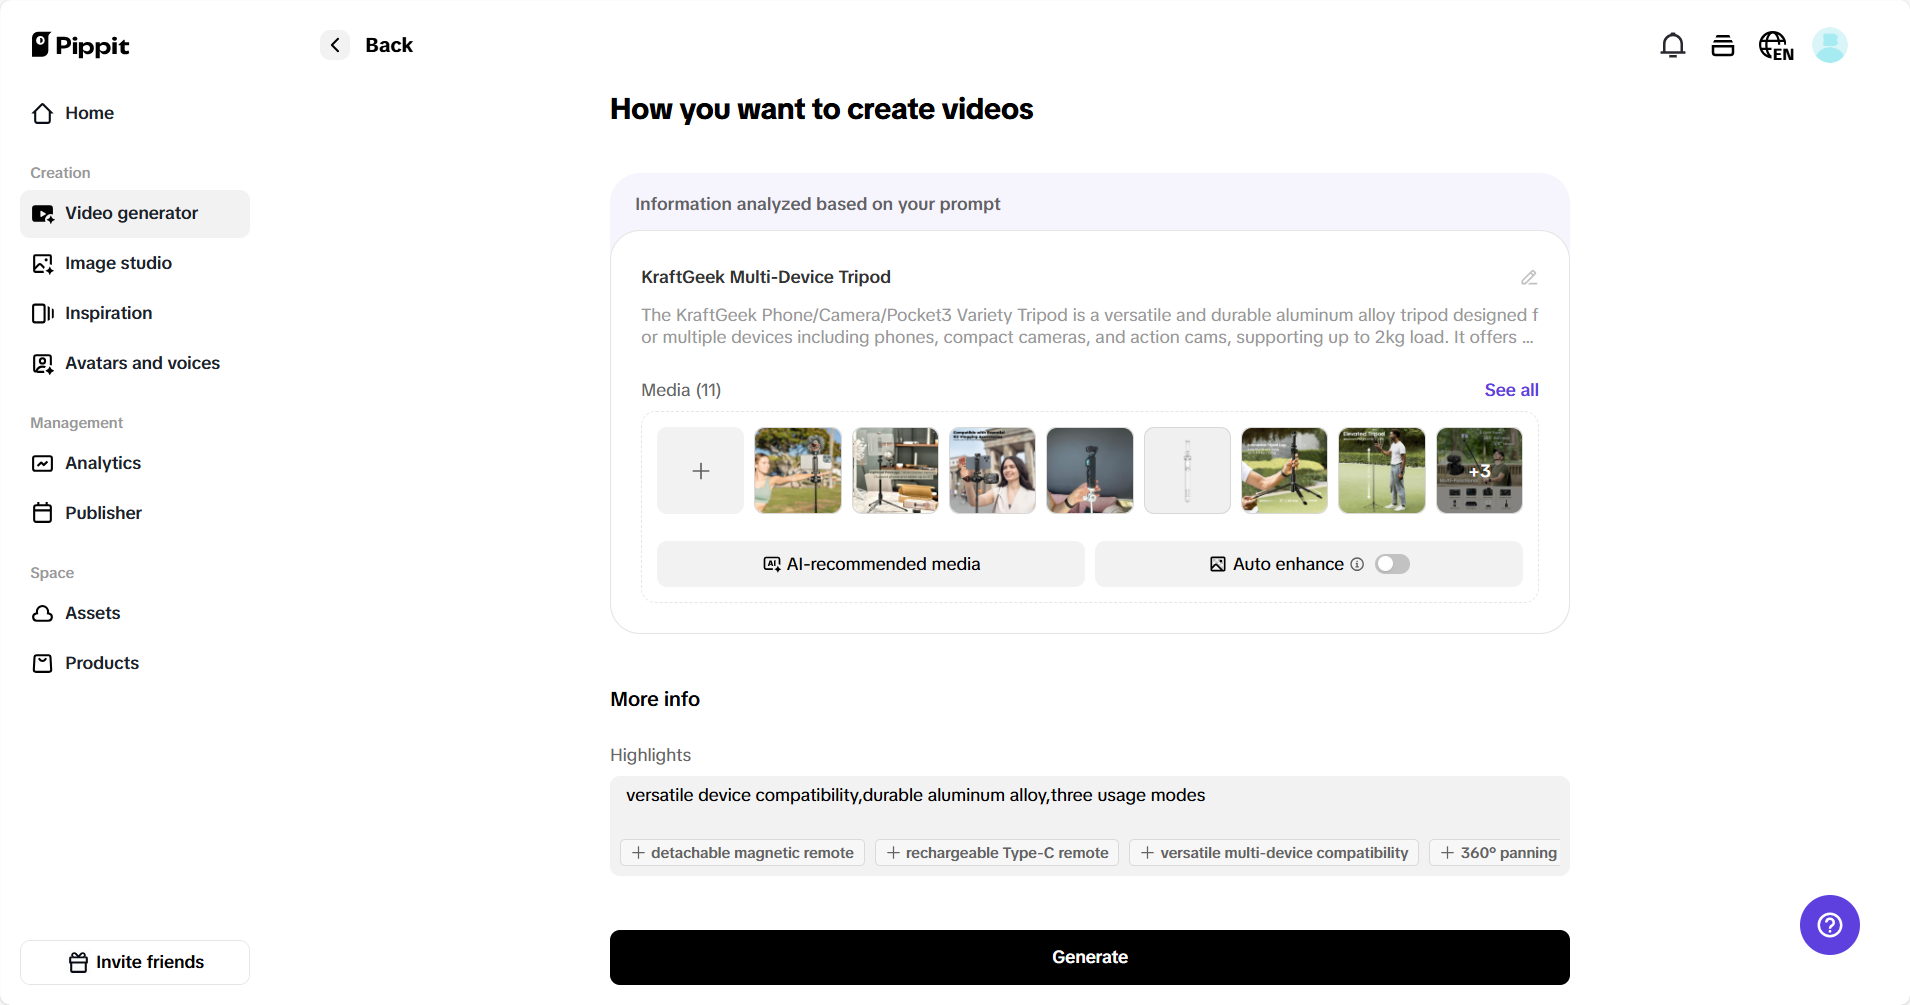Go back using the chevron arrow
Screen dimensions: 1910x1005
[335, 45]
